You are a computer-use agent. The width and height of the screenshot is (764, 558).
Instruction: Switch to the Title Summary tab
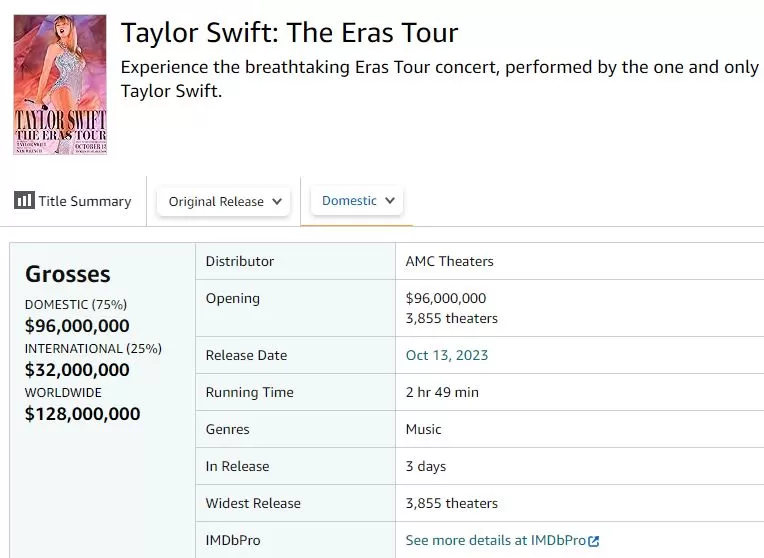73,201
